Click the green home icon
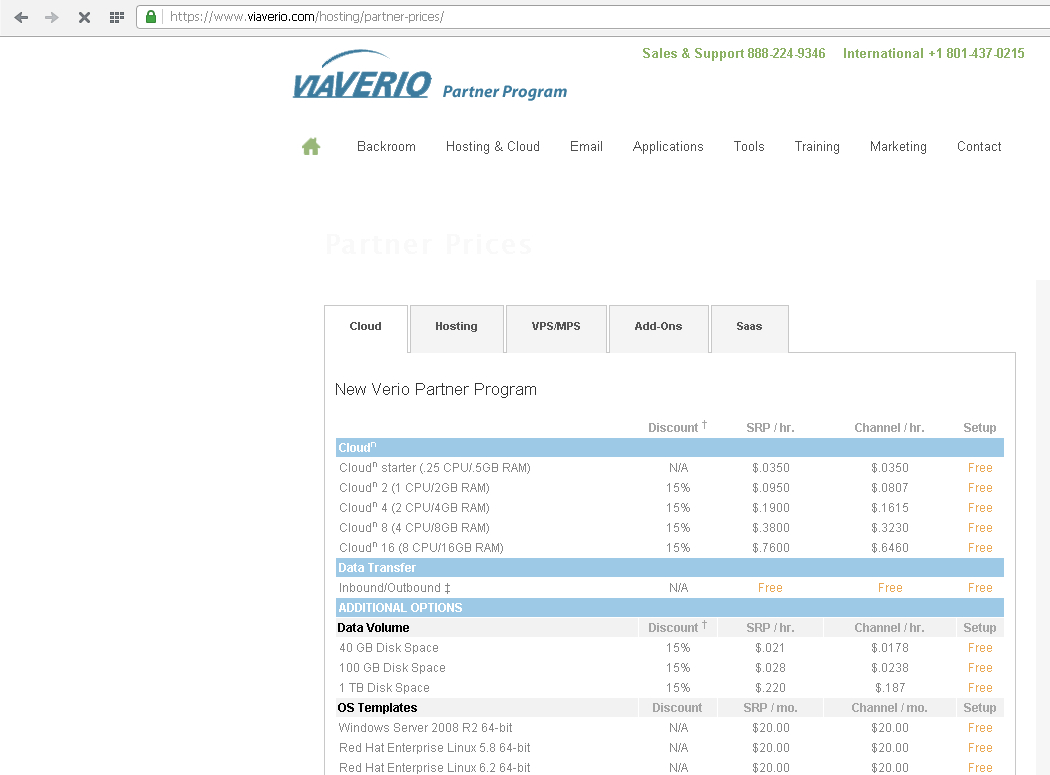This screenshot has height=775, width=1050. [311, 146]
